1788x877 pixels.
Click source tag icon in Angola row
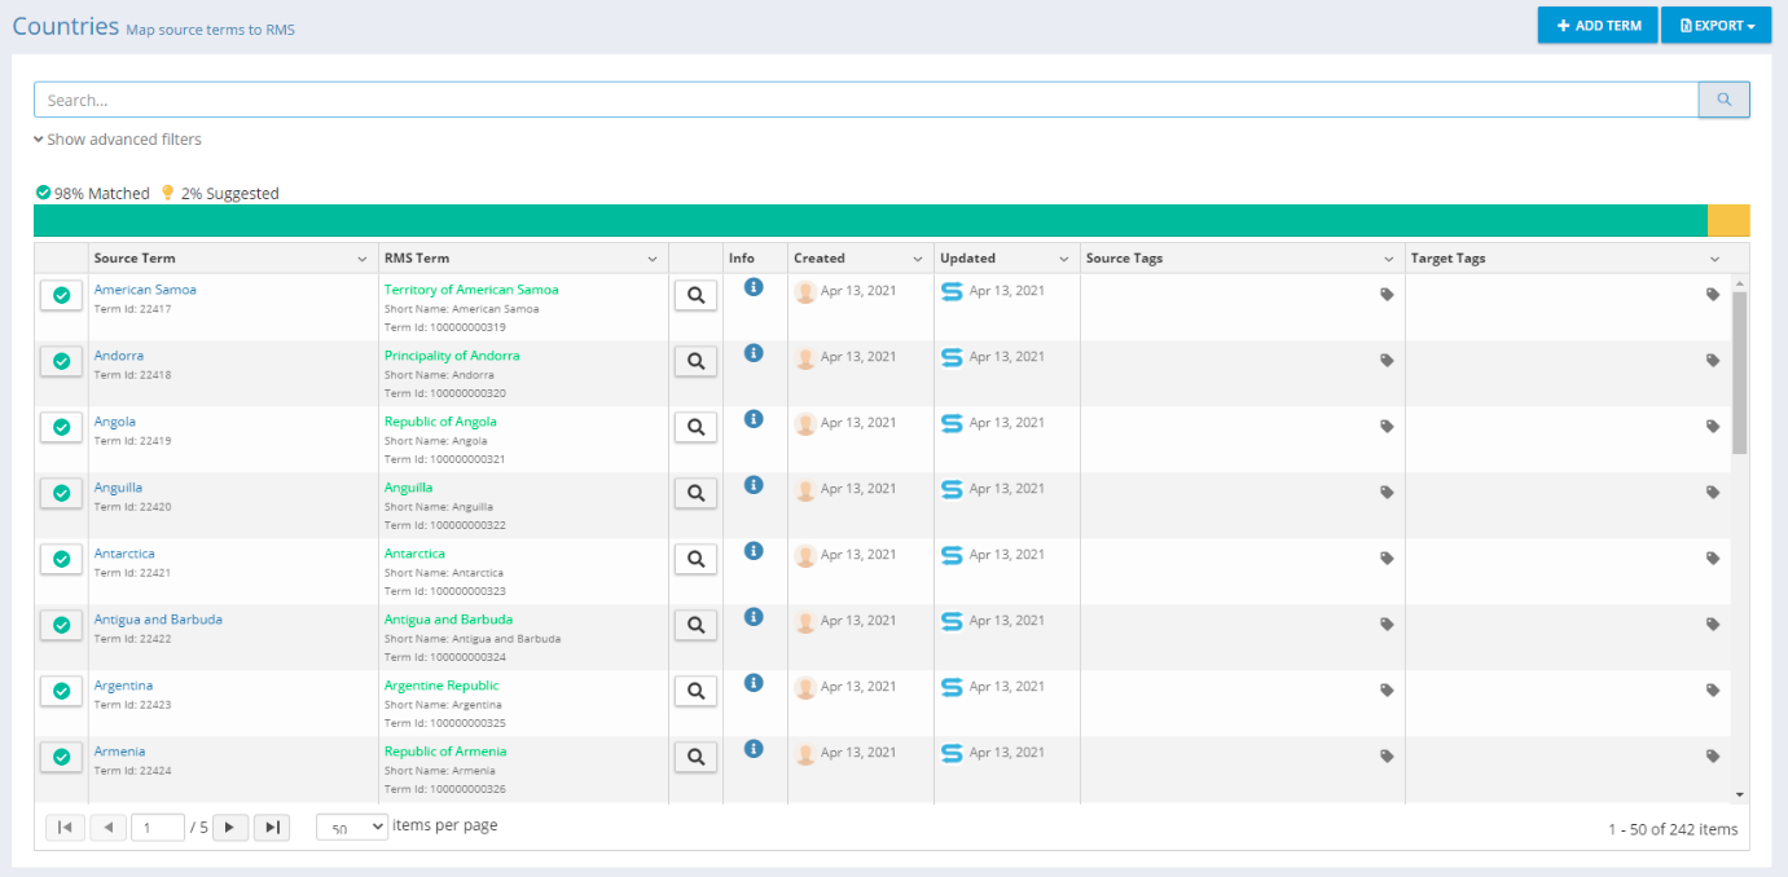(1386, 427)
